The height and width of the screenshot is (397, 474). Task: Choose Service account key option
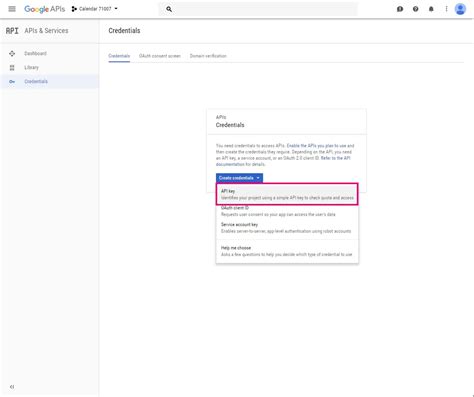pyautogui.click(x=287, y=228)
